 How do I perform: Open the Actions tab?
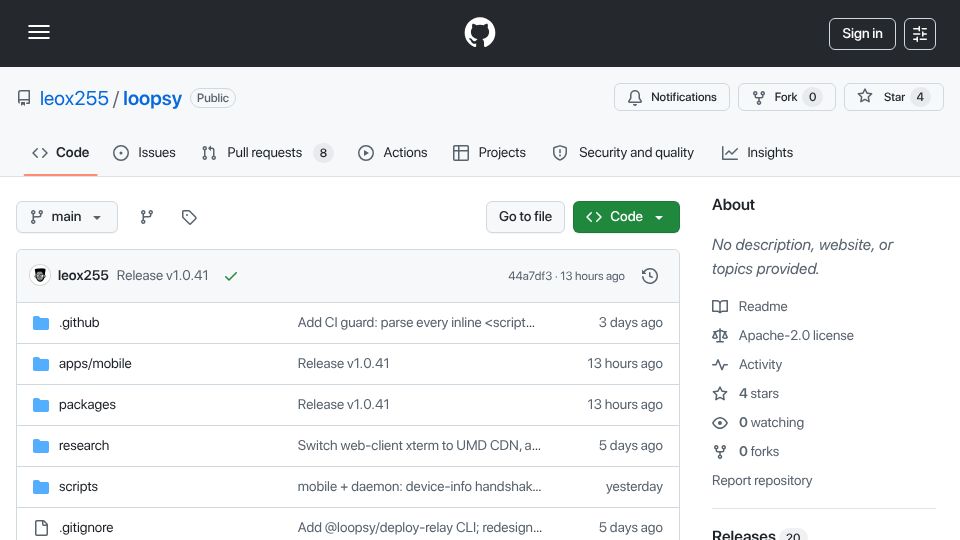click(392, 153)
